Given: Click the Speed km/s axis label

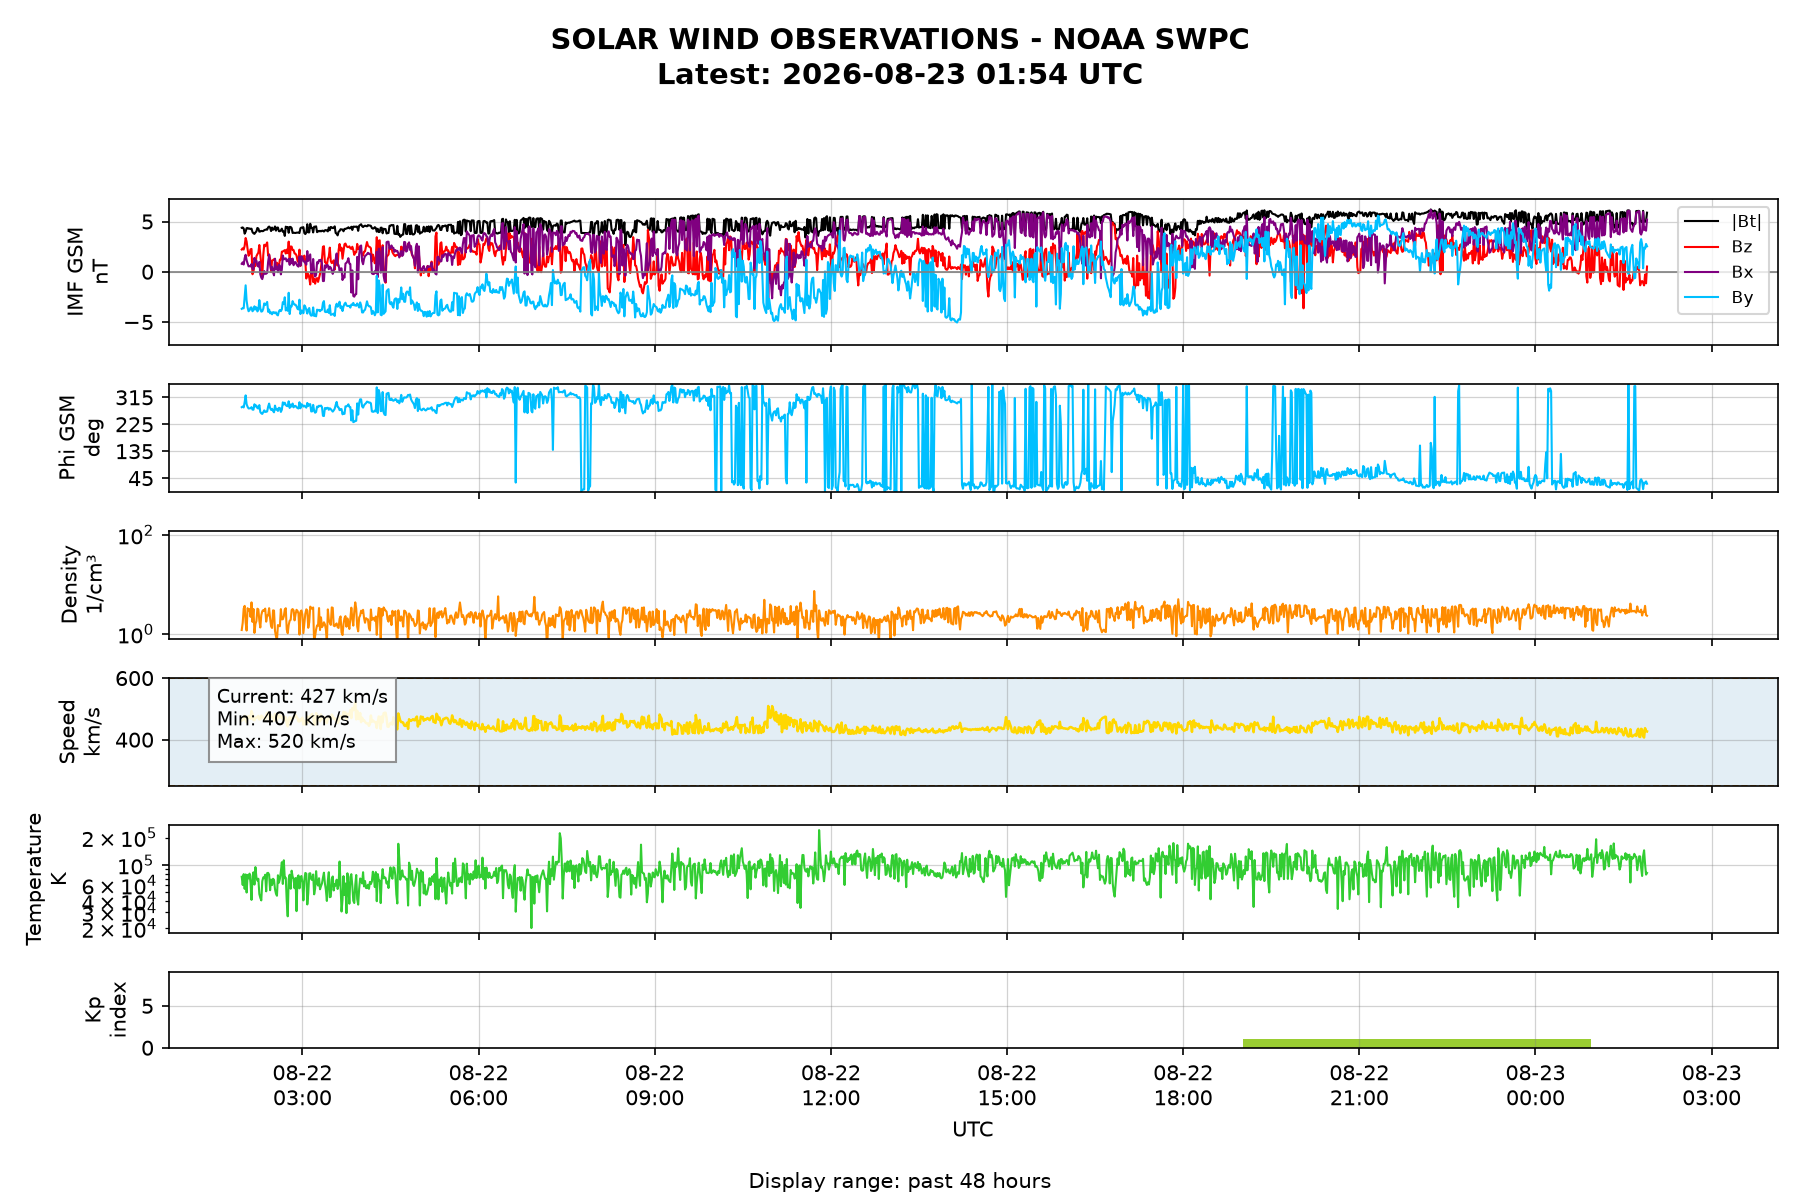Looking at the screenshot, I should click(x=79, y=732).
